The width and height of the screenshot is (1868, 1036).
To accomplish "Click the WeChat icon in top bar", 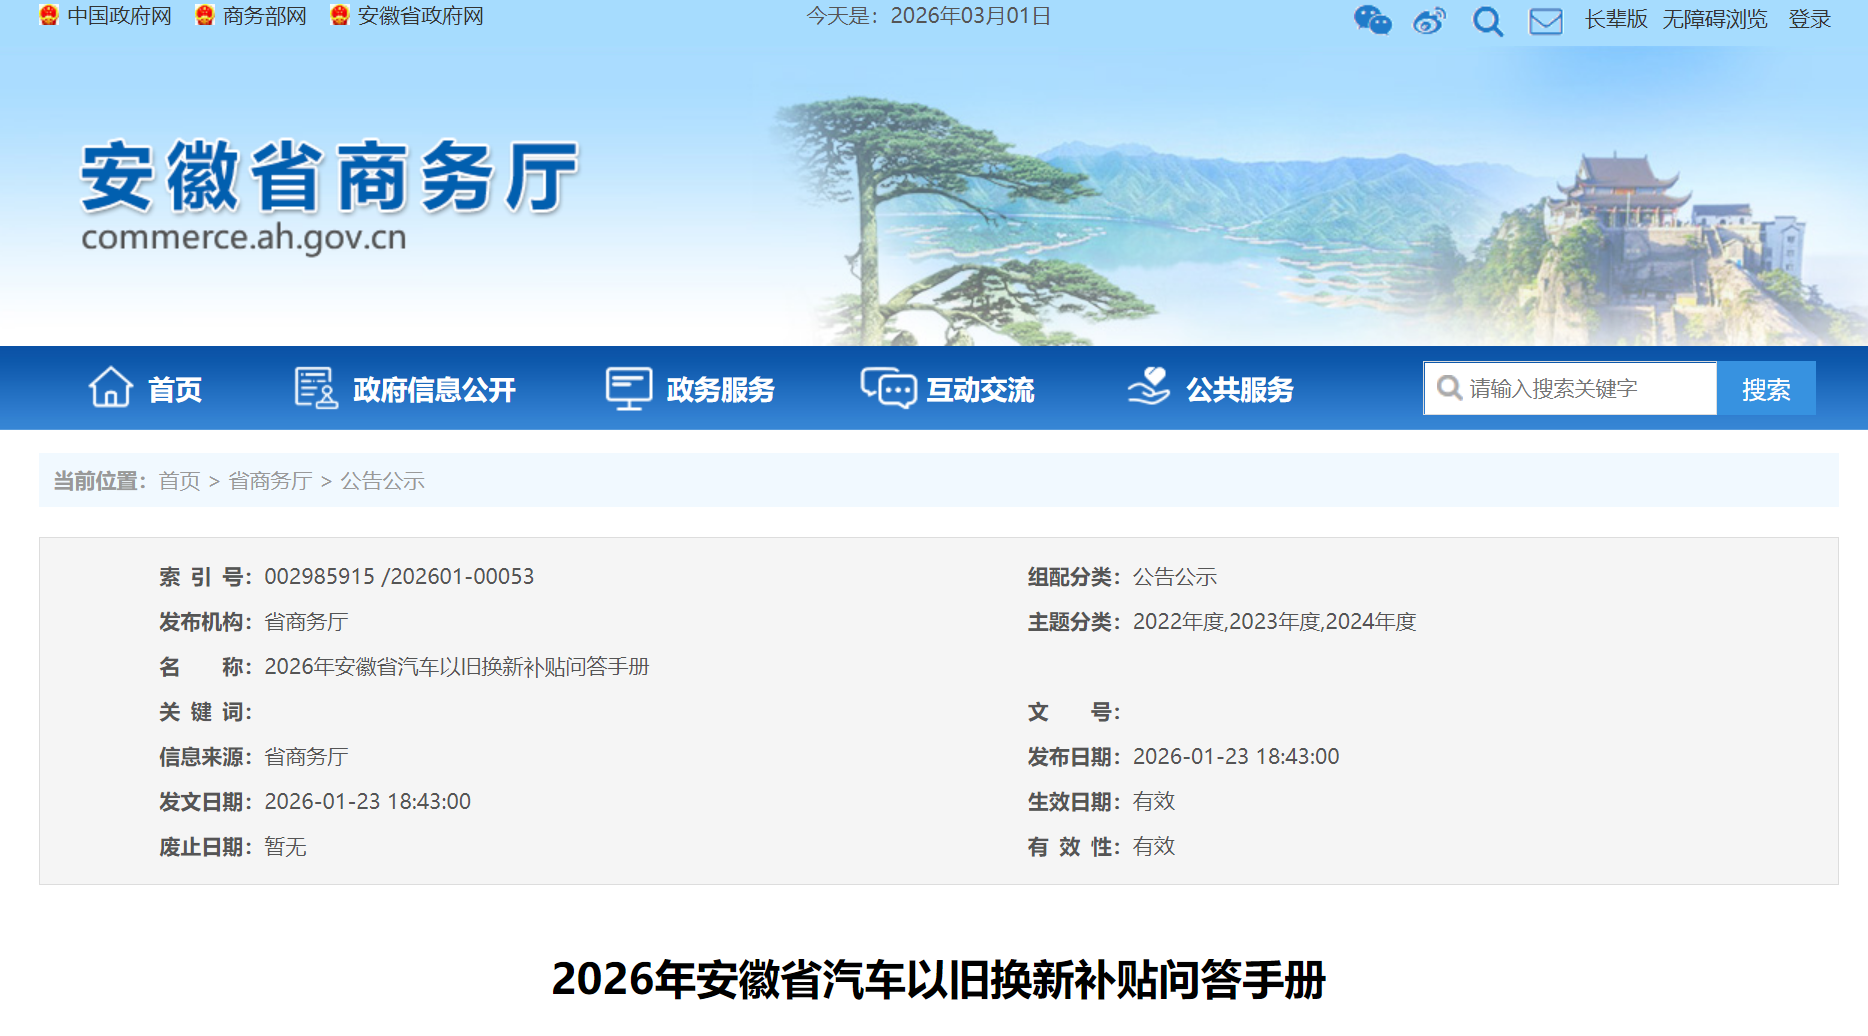I will [x=1372, y=20].
